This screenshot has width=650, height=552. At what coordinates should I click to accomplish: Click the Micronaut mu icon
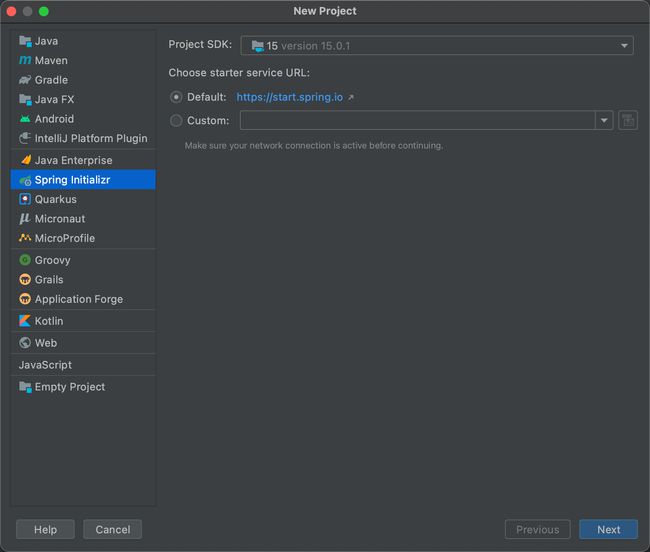point(25,219)
